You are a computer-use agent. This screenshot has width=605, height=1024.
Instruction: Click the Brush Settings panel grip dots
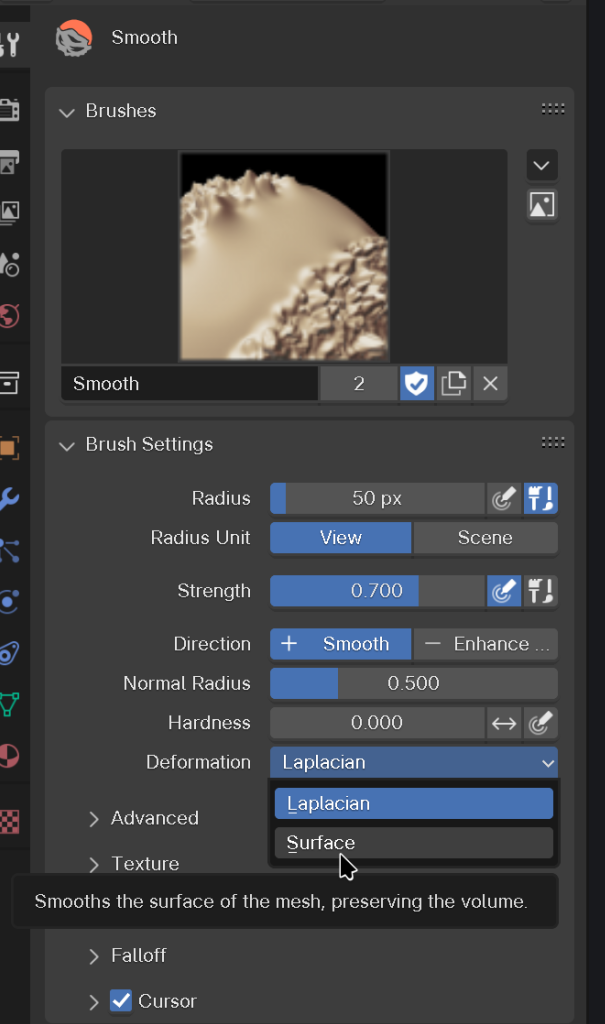(553, 443)
